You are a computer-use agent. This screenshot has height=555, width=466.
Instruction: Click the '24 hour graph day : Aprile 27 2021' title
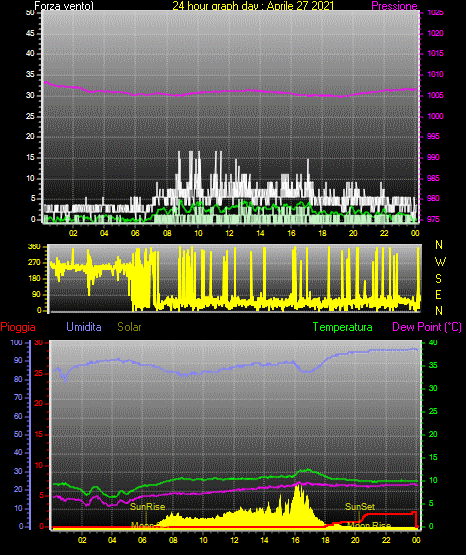pos(253,6)
